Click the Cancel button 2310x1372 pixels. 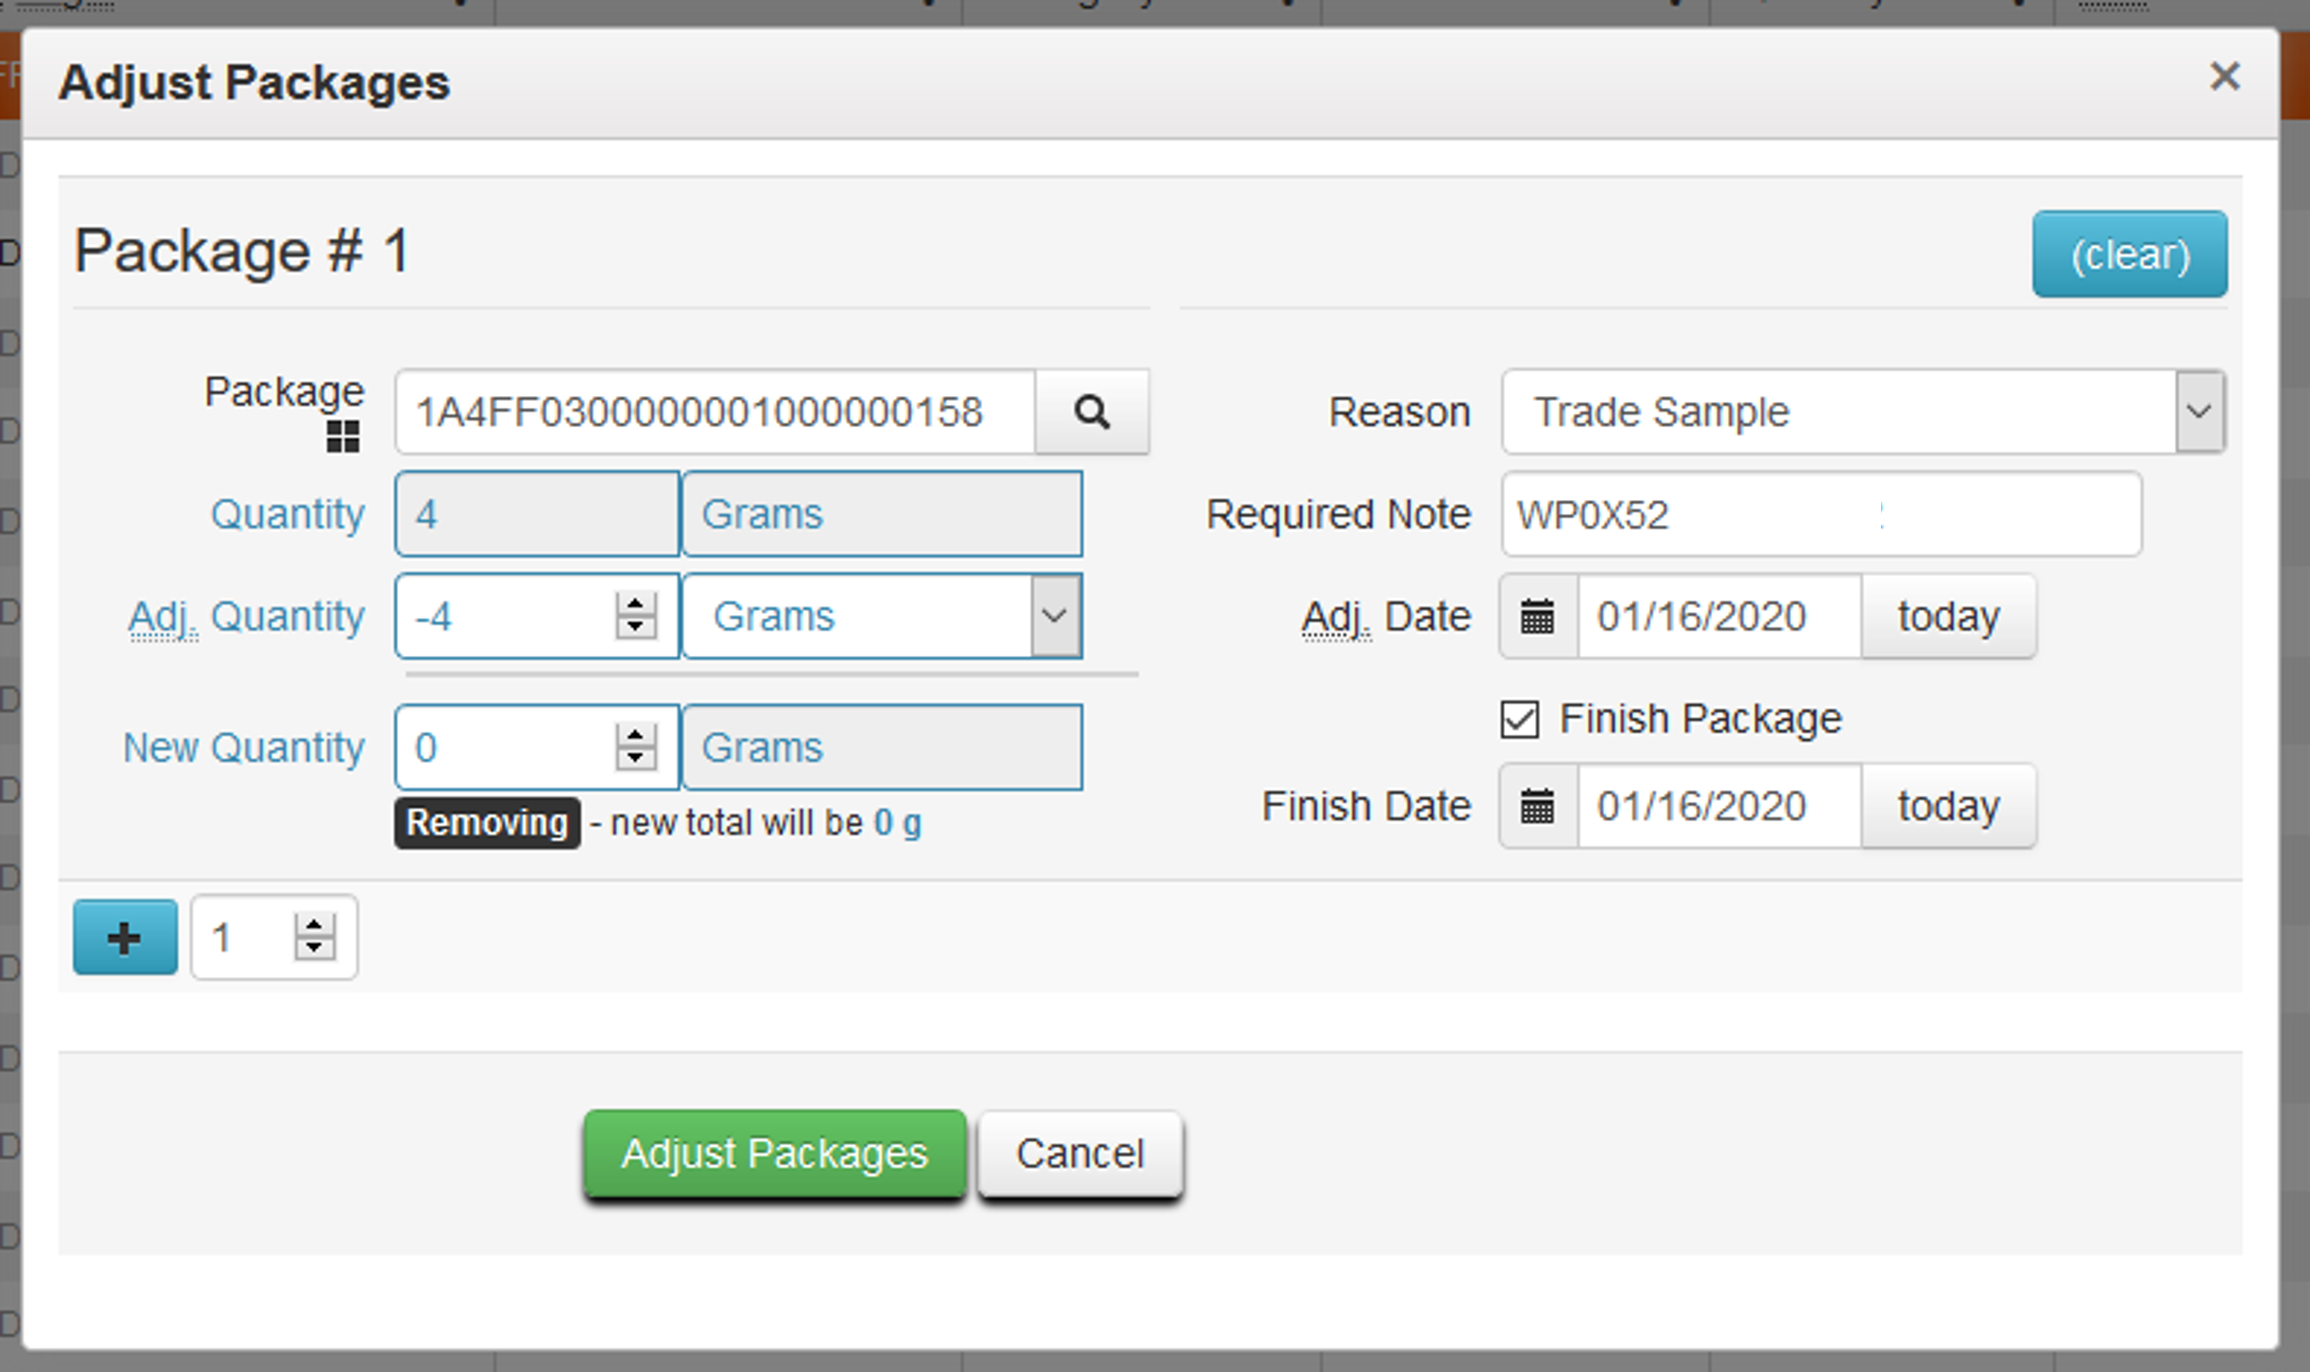[x=1080, y=1154]
